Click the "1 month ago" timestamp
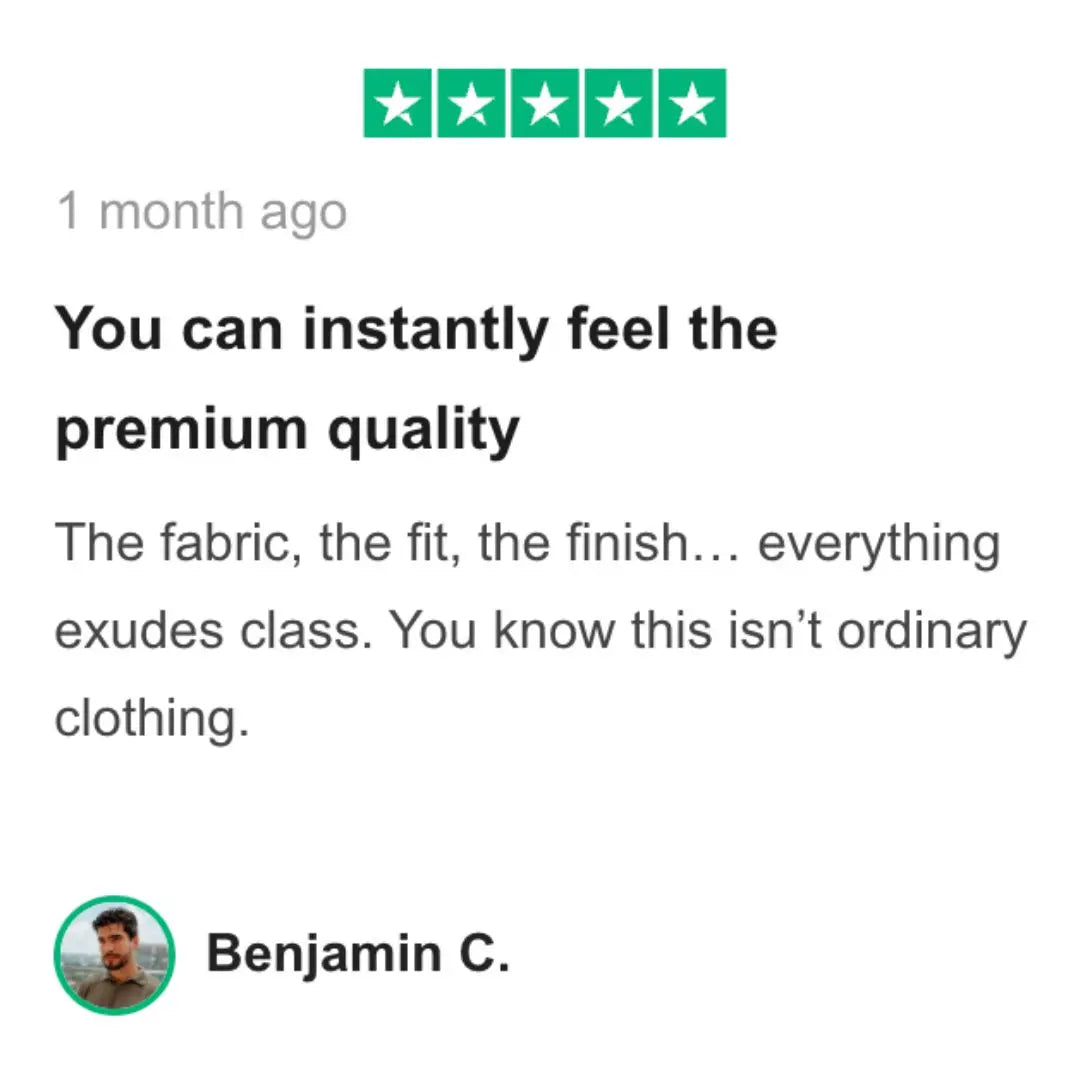 202,212
